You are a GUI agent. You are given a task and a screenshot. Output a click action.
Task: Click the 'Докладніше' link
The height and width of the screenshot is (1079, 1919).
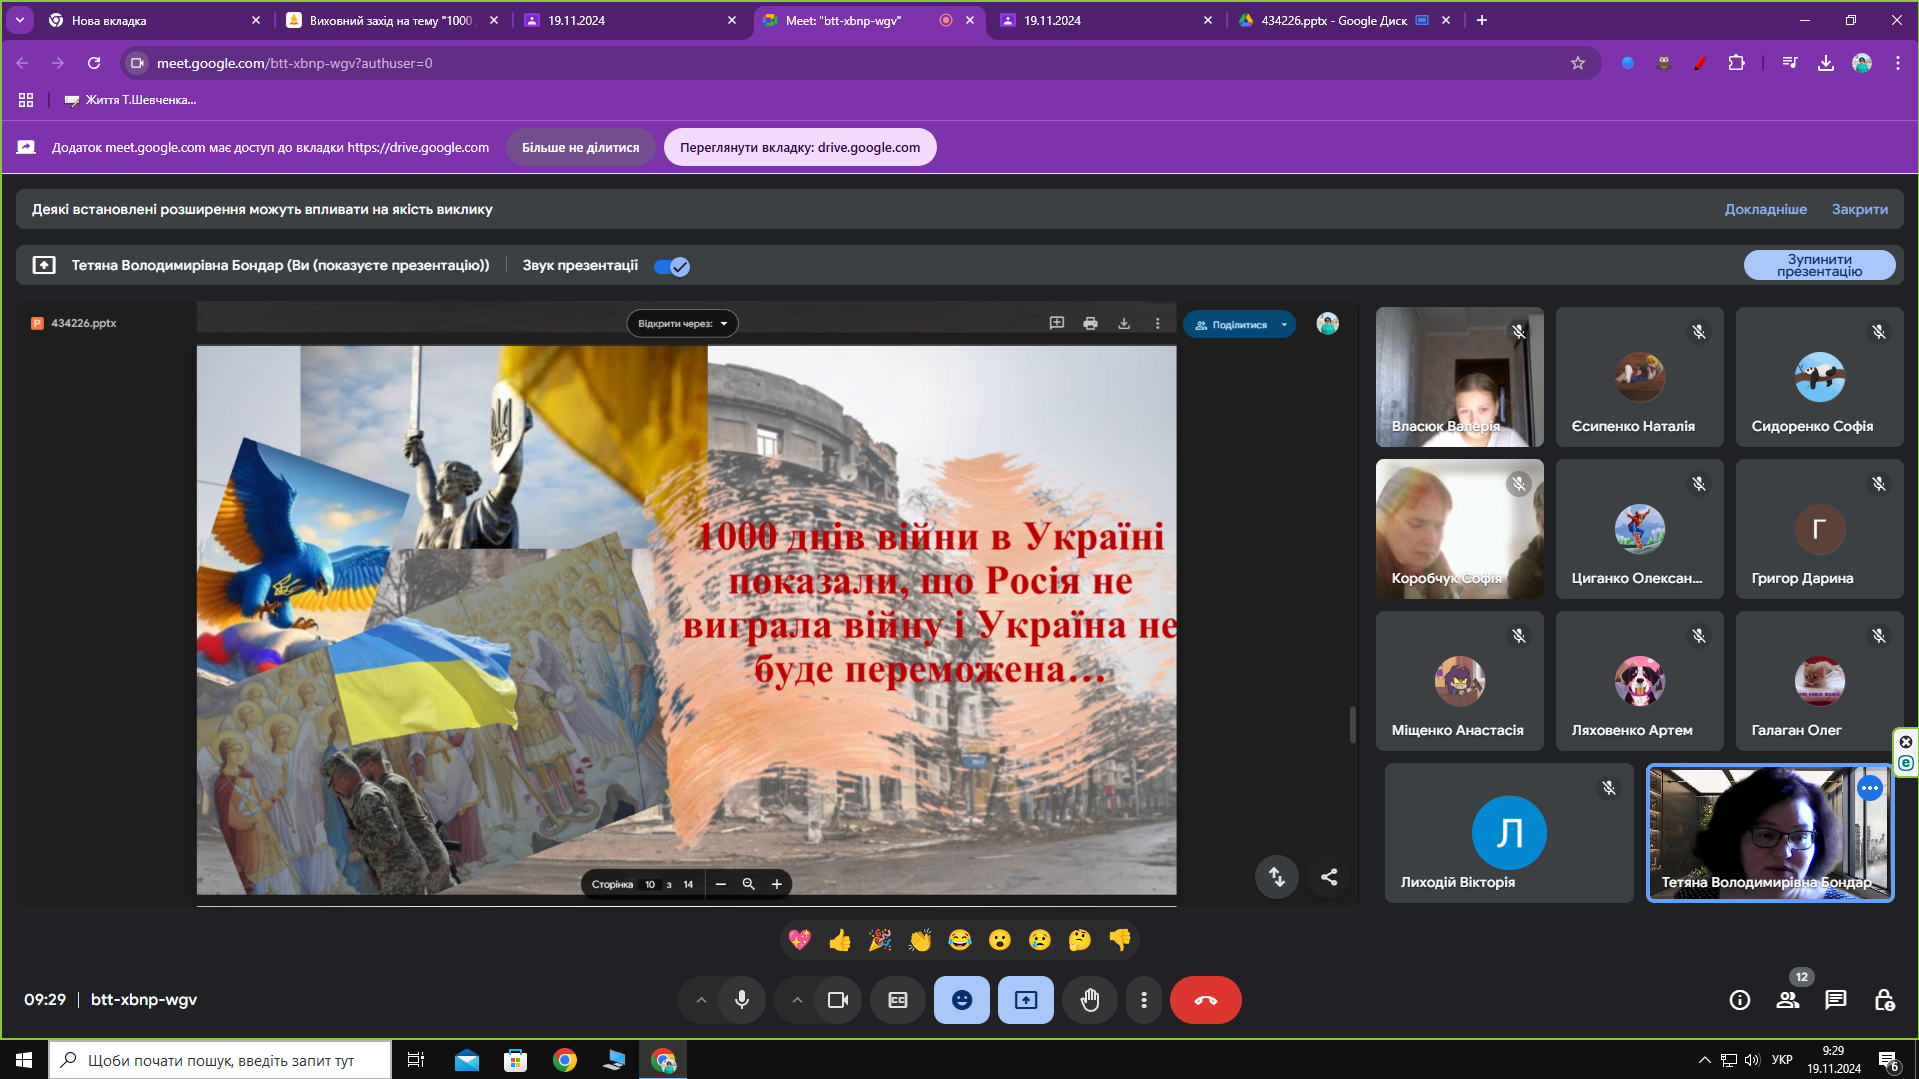1765,209
